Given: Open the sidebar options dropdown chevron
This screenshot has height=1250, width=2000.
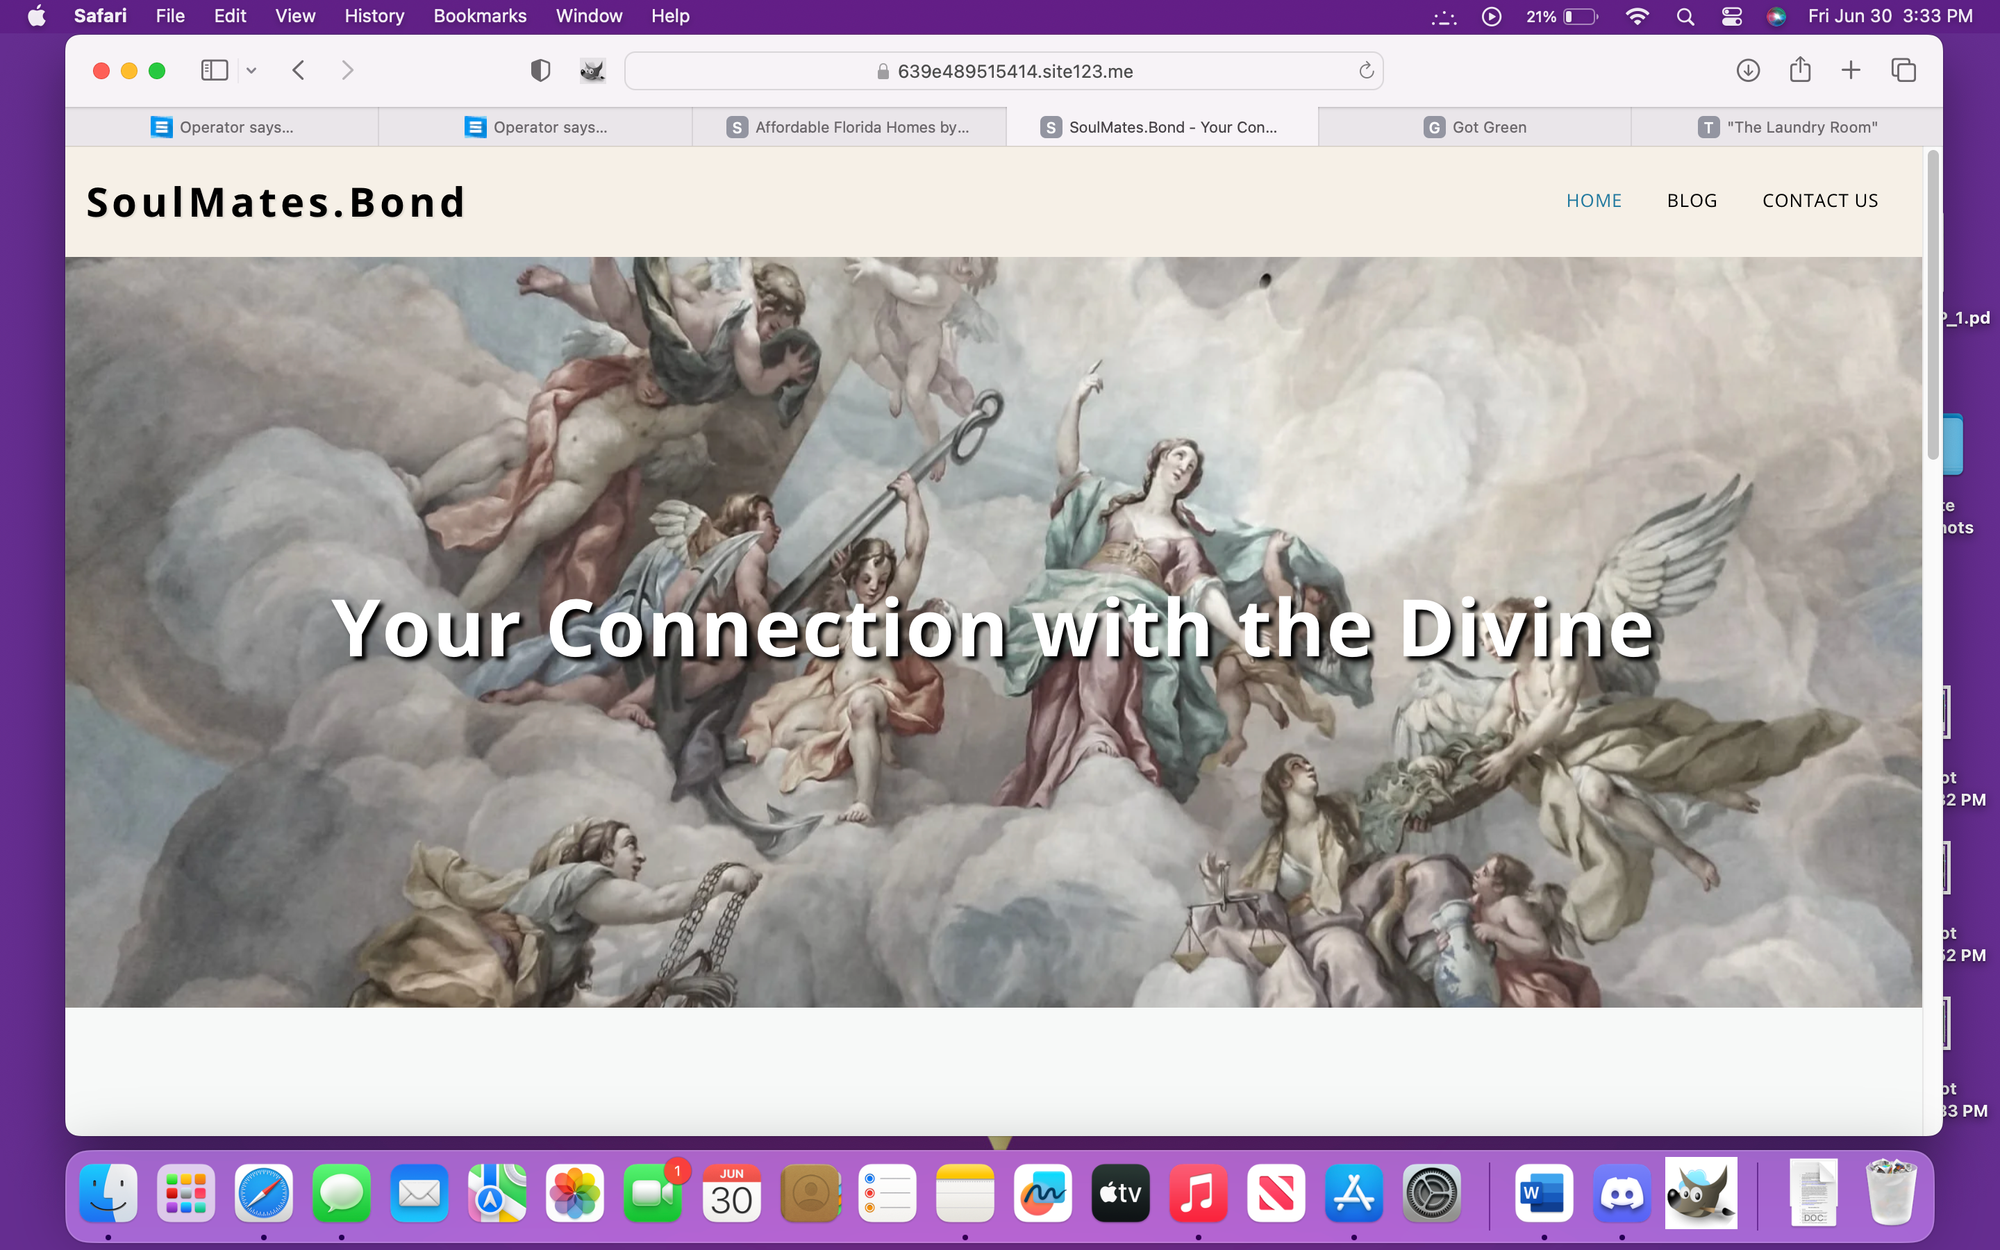Looking at the screenshot, I should click(251, 70).
